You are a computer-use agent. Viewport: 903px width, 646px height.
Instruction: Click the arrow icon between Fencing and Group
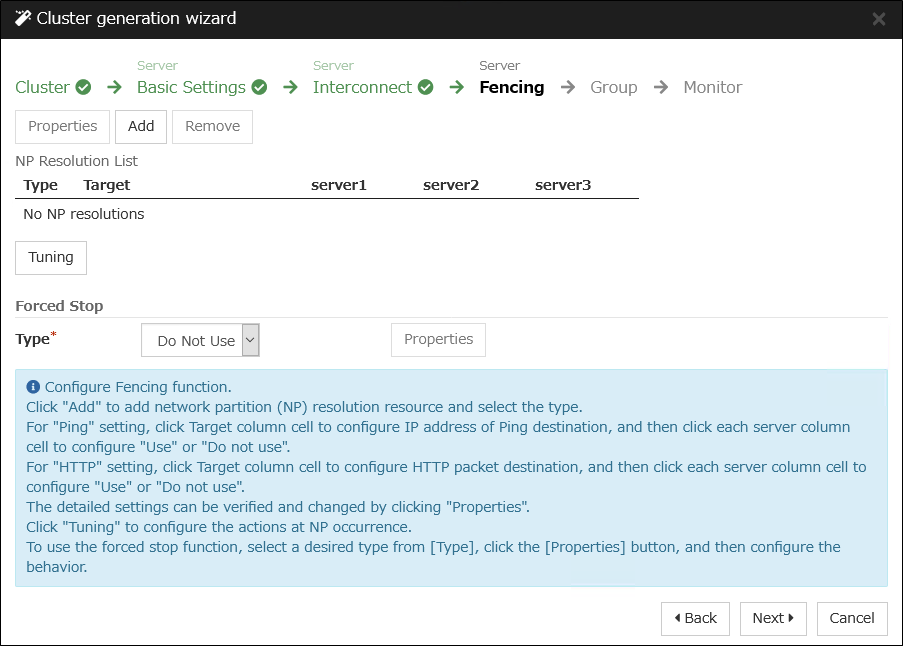pos(567,87)
